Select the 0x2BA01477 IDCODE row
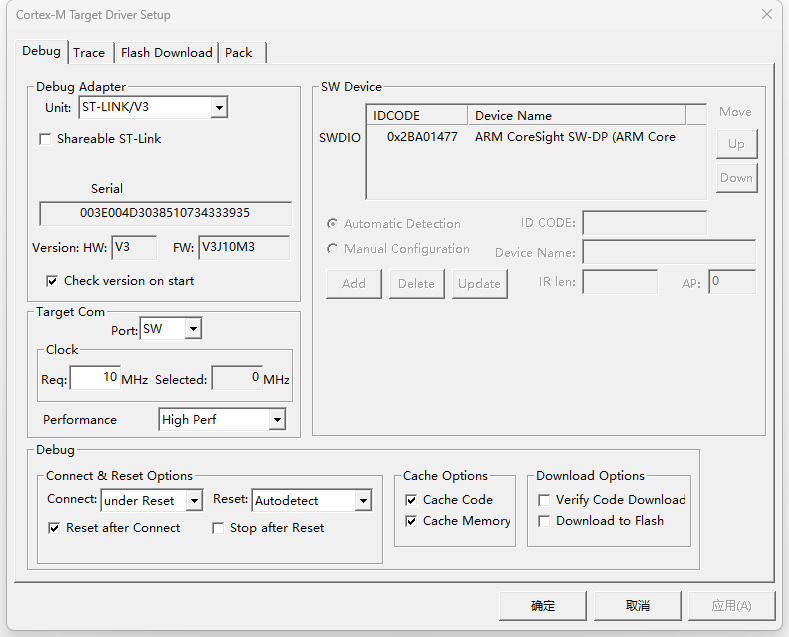The height and width of the screenshot is (637, 789). click(x=422, y=137)
